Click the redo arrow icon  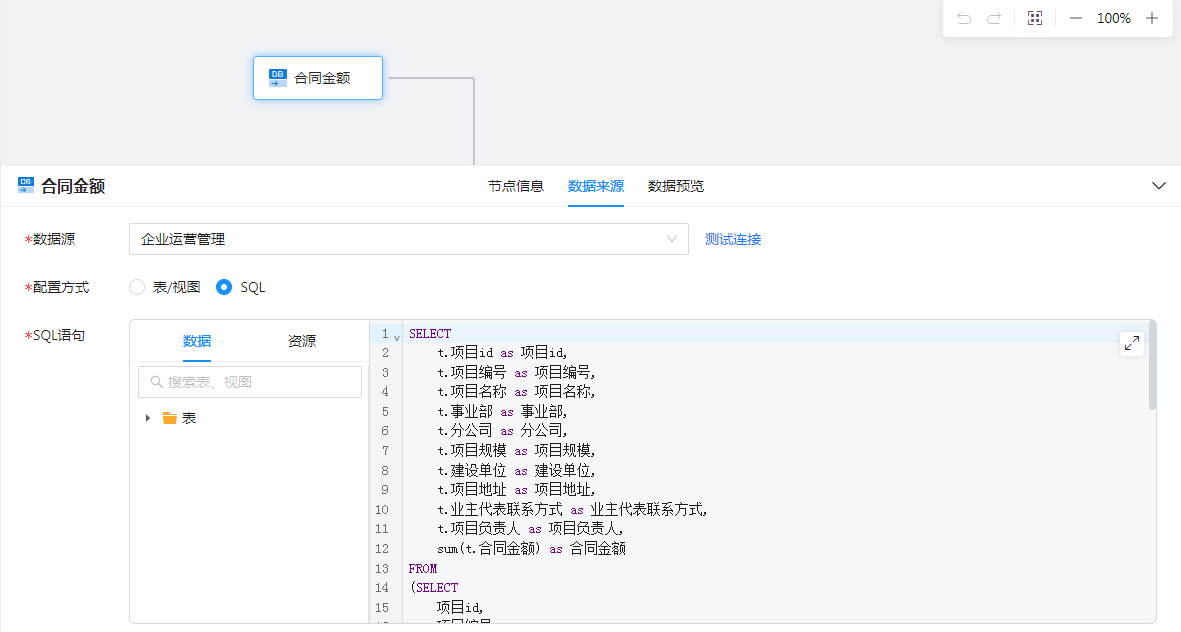(x=994, y=18)
